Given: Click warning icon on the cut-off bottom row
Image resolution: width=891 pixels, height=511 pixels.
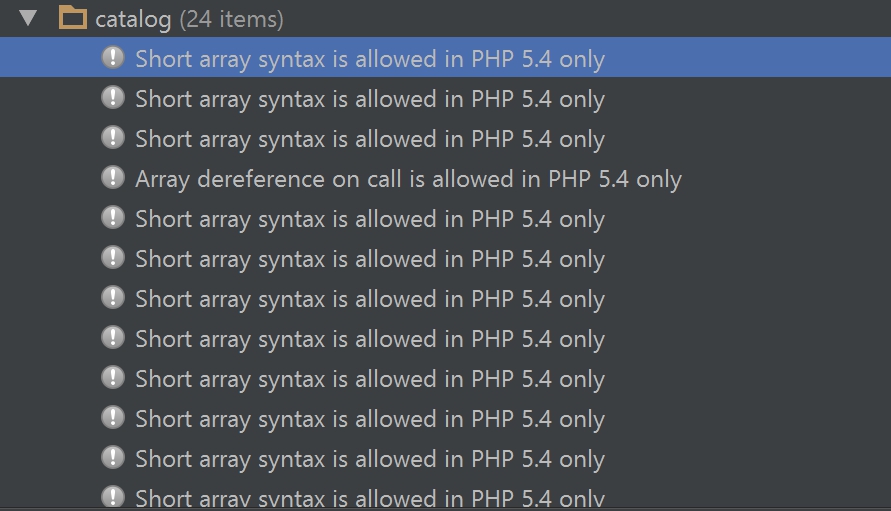Looking at the screenshot, I should pyautogui.click(x=114, y=496).
